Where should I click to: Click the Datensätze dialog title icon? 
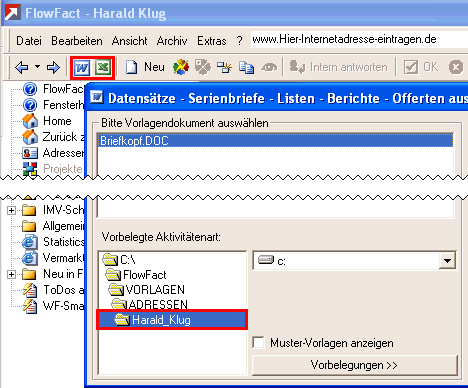click(x=97, y=97)
